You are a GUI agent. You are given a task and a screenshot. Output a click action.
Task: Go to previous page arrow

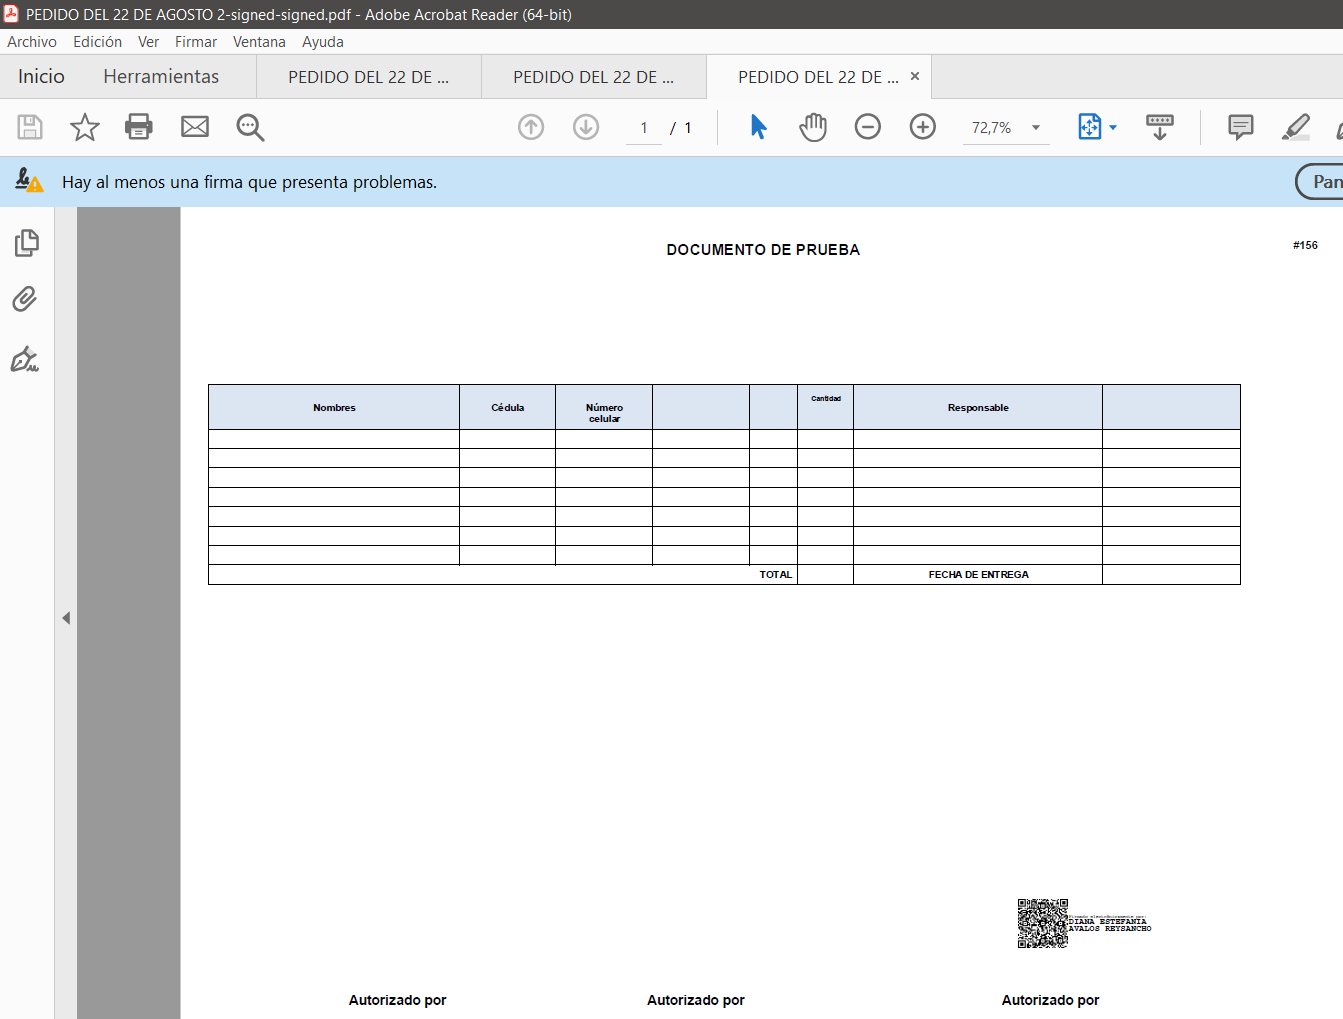(x=531, y=127)
